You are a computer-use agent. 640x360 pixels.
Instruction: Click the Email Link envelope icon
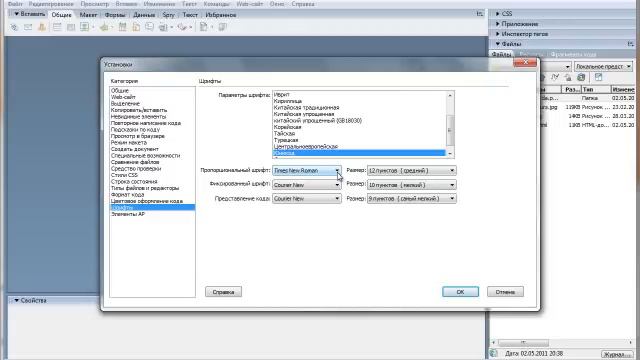click(x=28, y=27)
